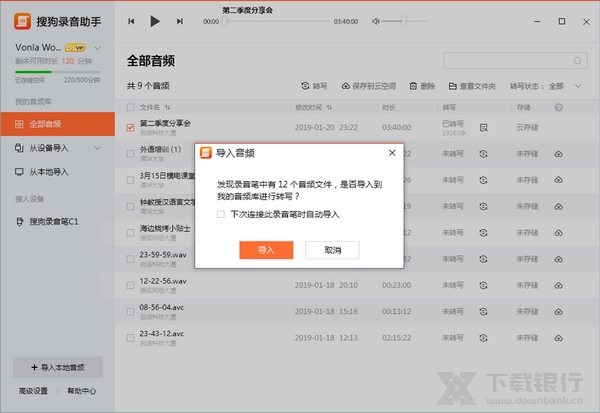
Task: Uncheck the 第二季度分享会 file checkbox
Action: 130,128
